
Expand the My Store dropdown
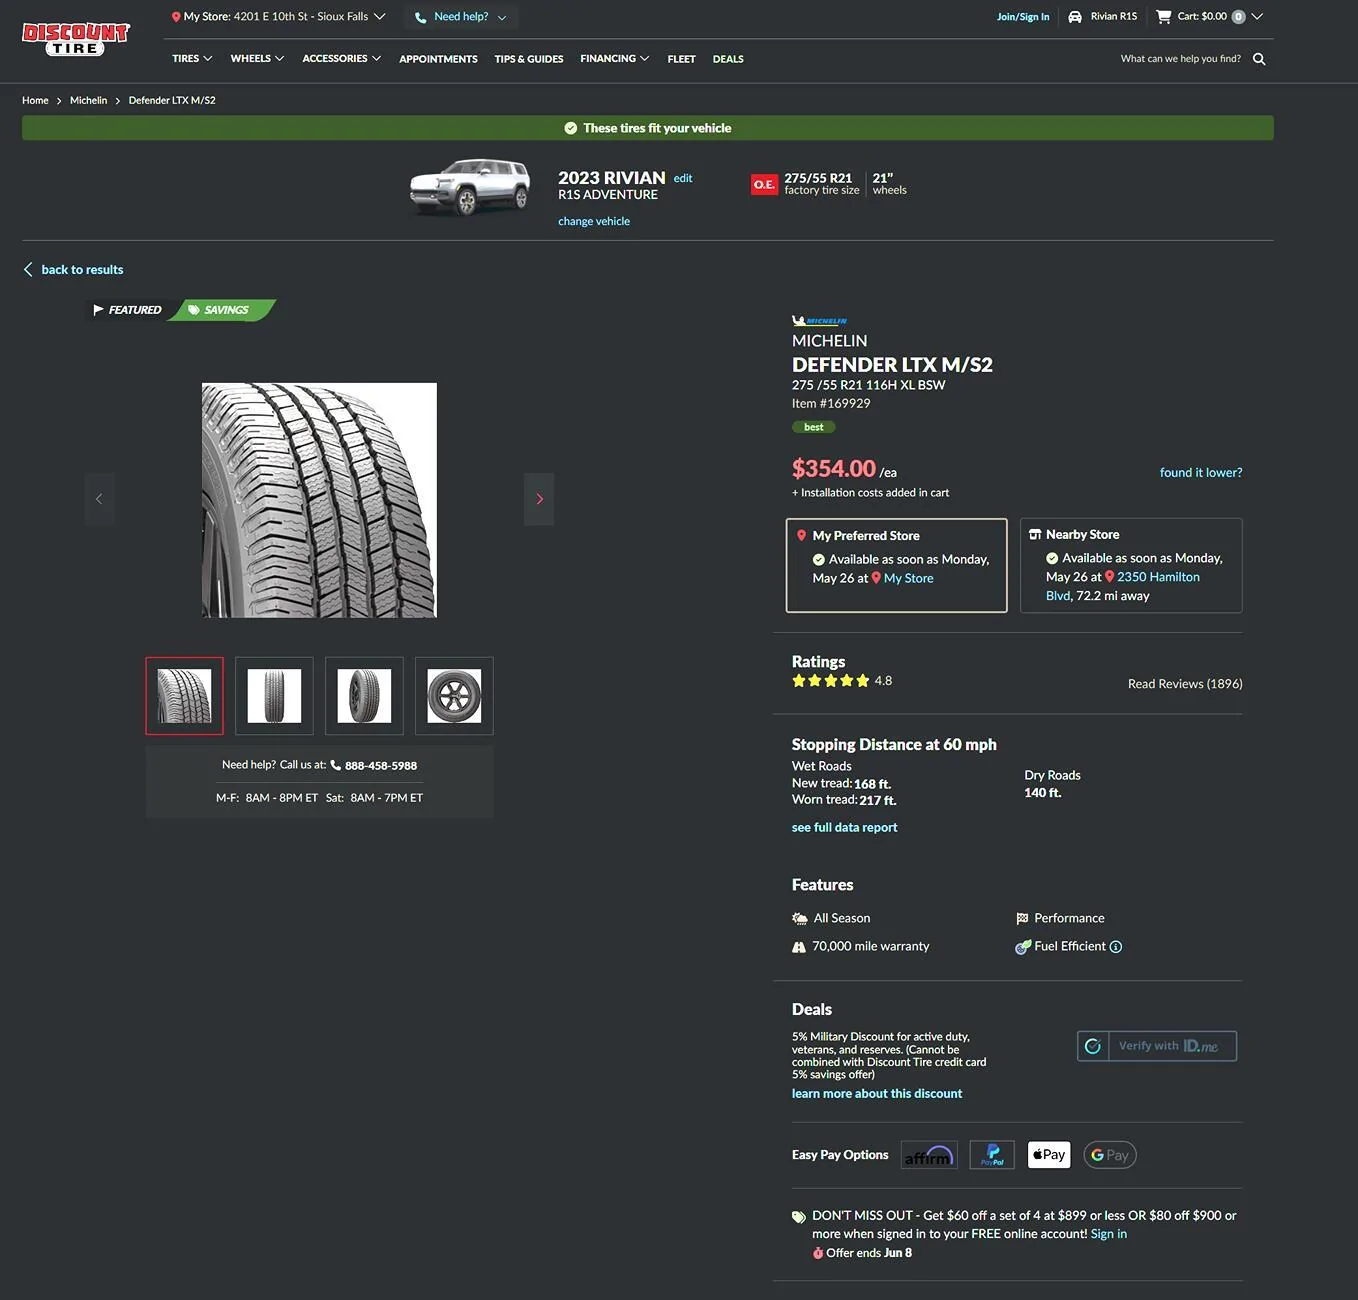tap(380, 17)
